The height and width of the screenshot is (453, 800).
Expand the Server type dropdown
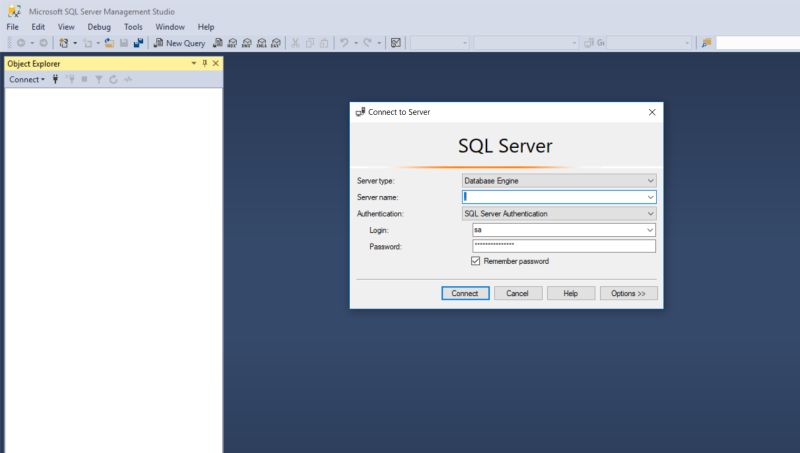pyautogui.click(x=651, y=181)
